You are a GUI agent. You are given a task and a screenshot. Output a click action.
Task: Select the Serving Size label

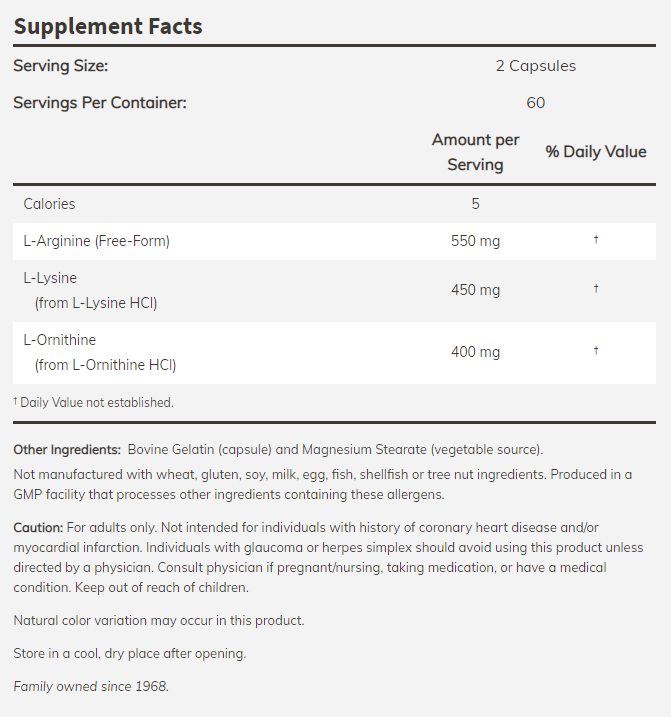point(60,66)
